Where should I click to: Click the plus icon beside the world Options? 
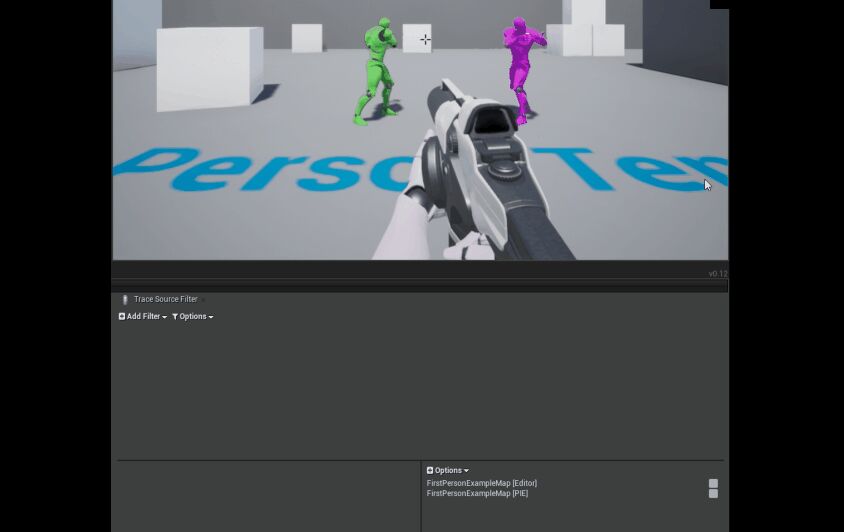click(430, 471)
